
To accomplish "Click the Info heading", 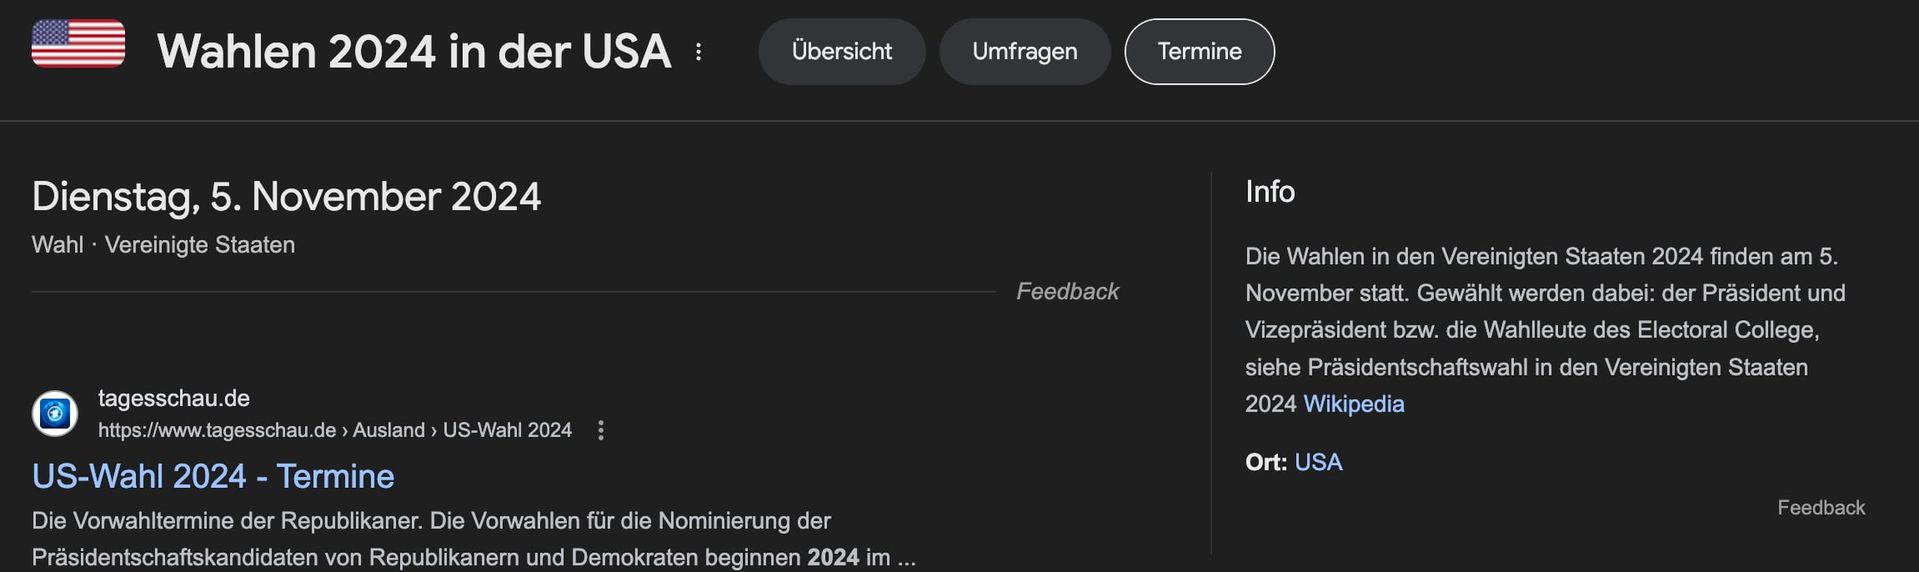I will (x=1269, y=191).
